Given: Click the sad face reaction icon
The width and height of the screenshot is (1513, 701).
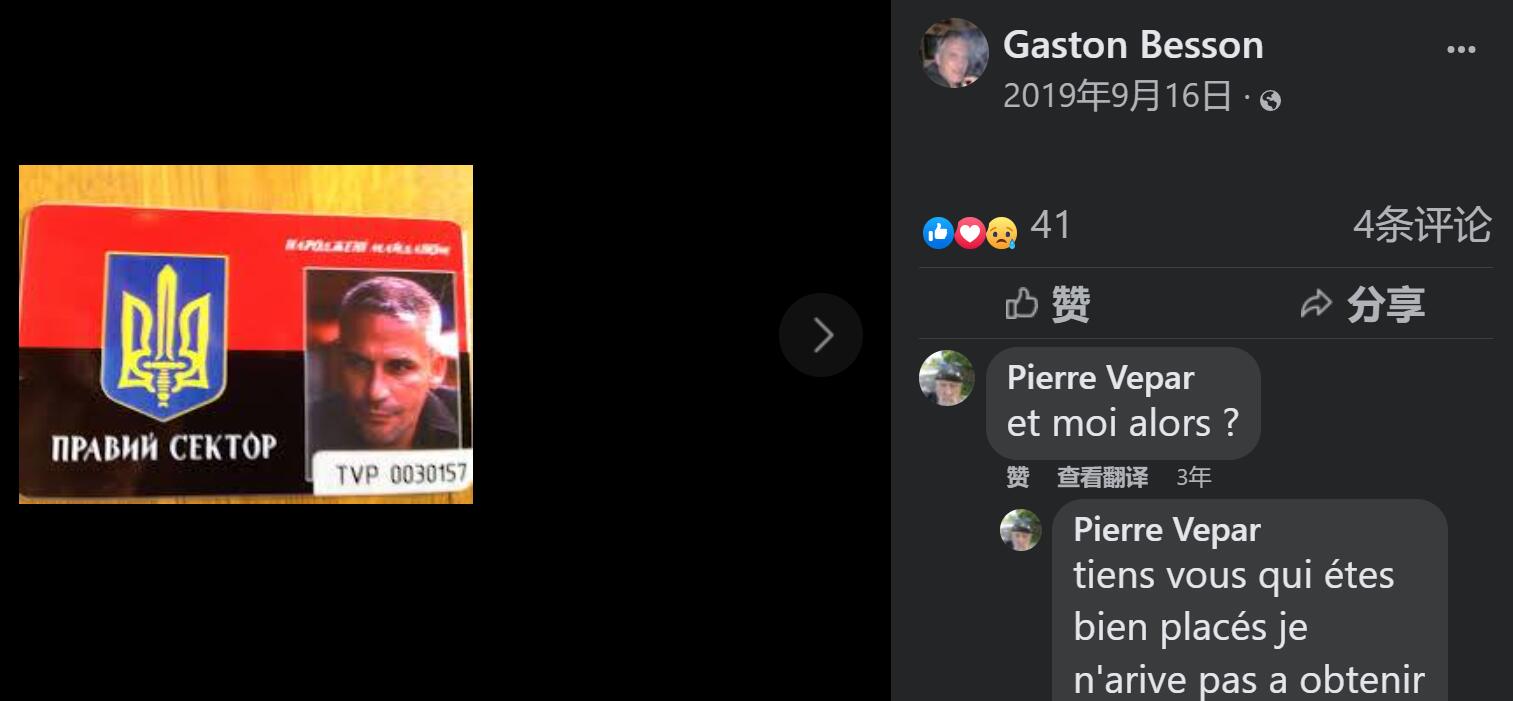Looking at the screenshot, I should click(x=1001, y=233).
